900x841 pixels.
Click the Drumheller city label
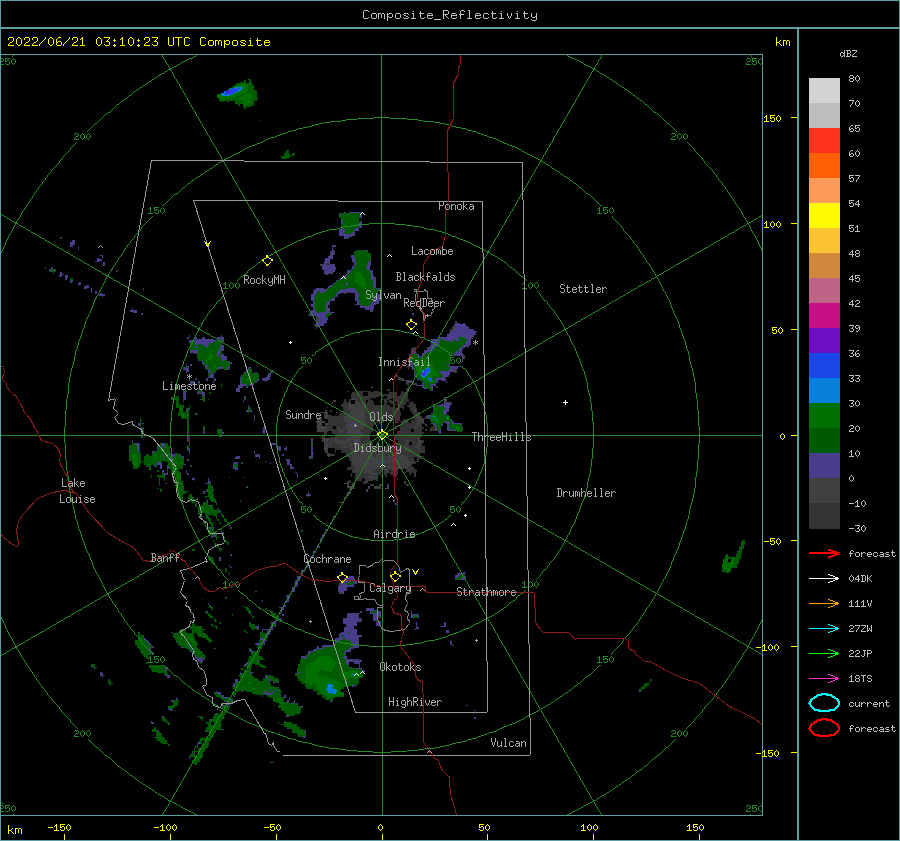[x=586, y=493]
